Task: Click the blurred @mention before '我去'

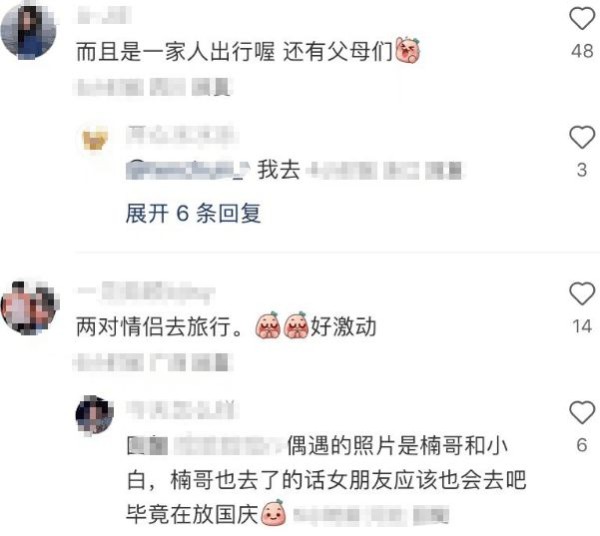Action: [188, 170]
